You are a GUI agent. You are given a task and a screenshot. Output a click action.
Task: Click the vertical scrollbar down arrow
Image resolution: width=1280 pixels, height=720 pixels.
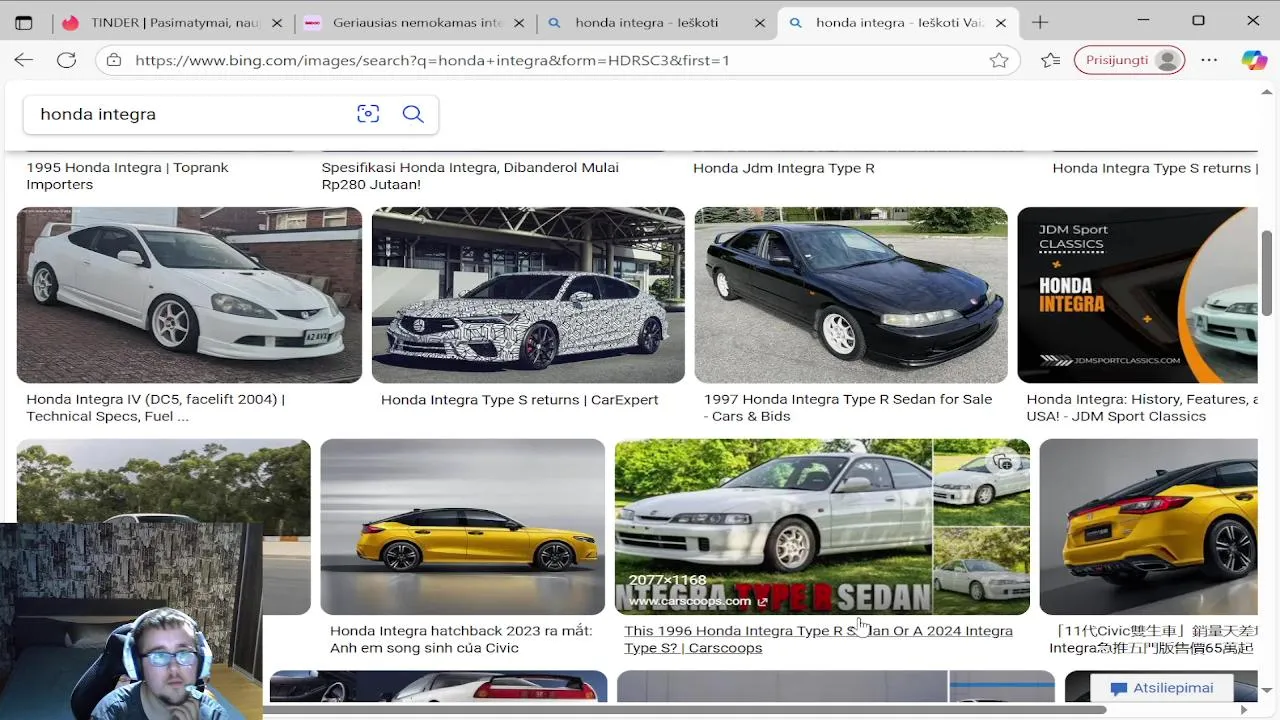(x=1267, y=690)
